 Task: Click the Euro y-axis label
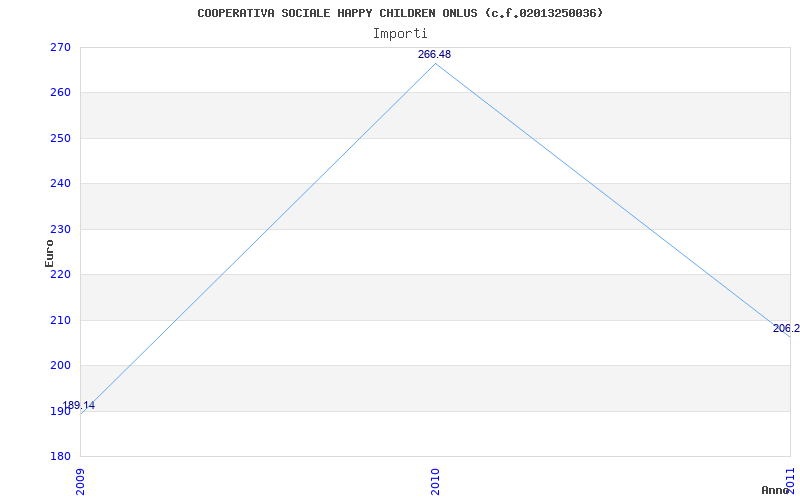click(x=49, y=253)
